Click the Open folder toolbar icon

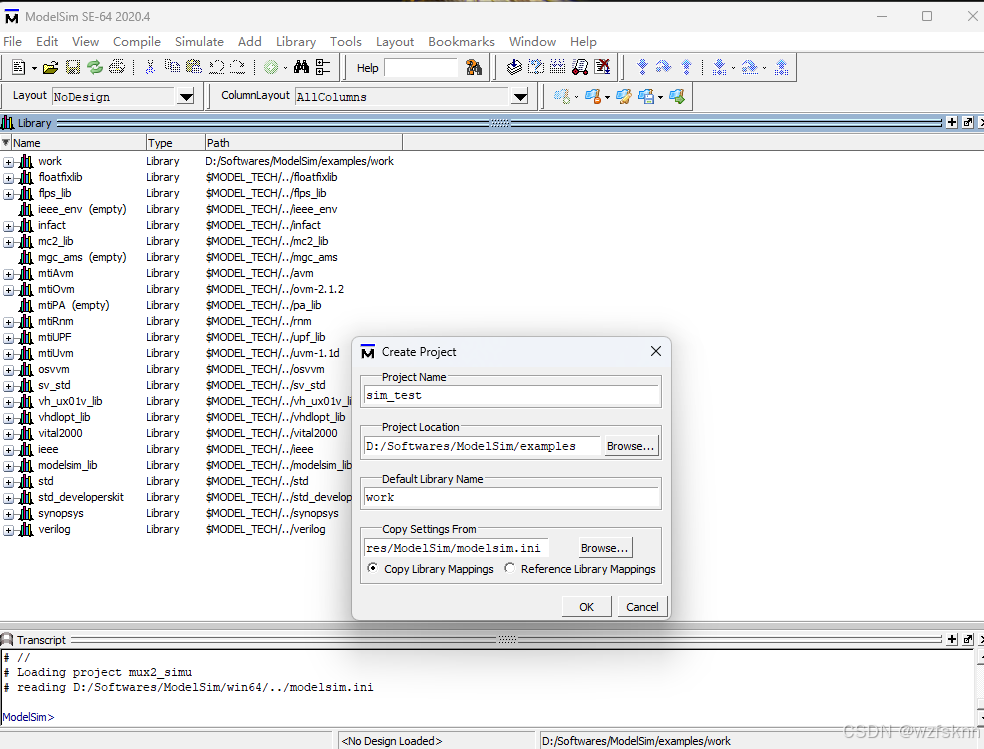(x=51, y=67)
